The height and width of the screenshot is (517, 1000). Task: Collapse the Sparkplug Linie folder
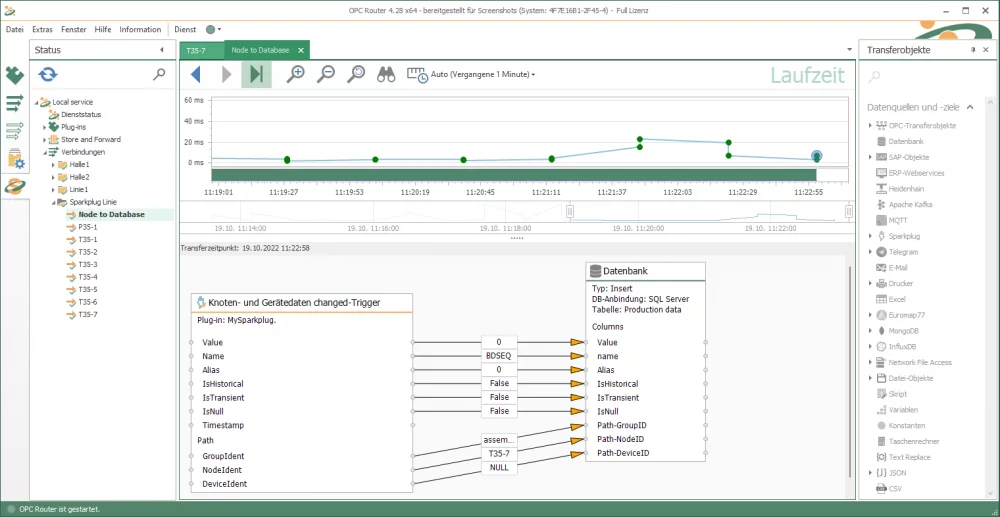(x=53, y=202)
